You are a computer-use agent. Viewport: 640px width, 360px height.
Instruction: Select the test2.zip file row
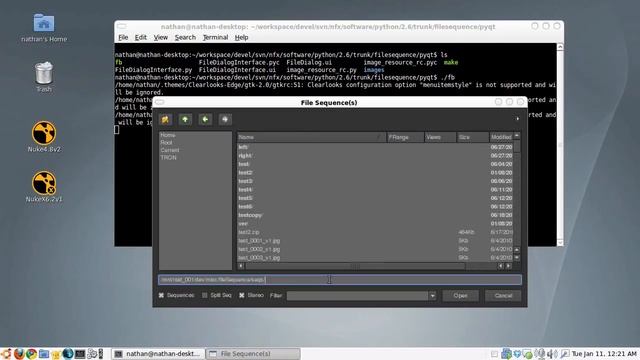click(375, 232)
